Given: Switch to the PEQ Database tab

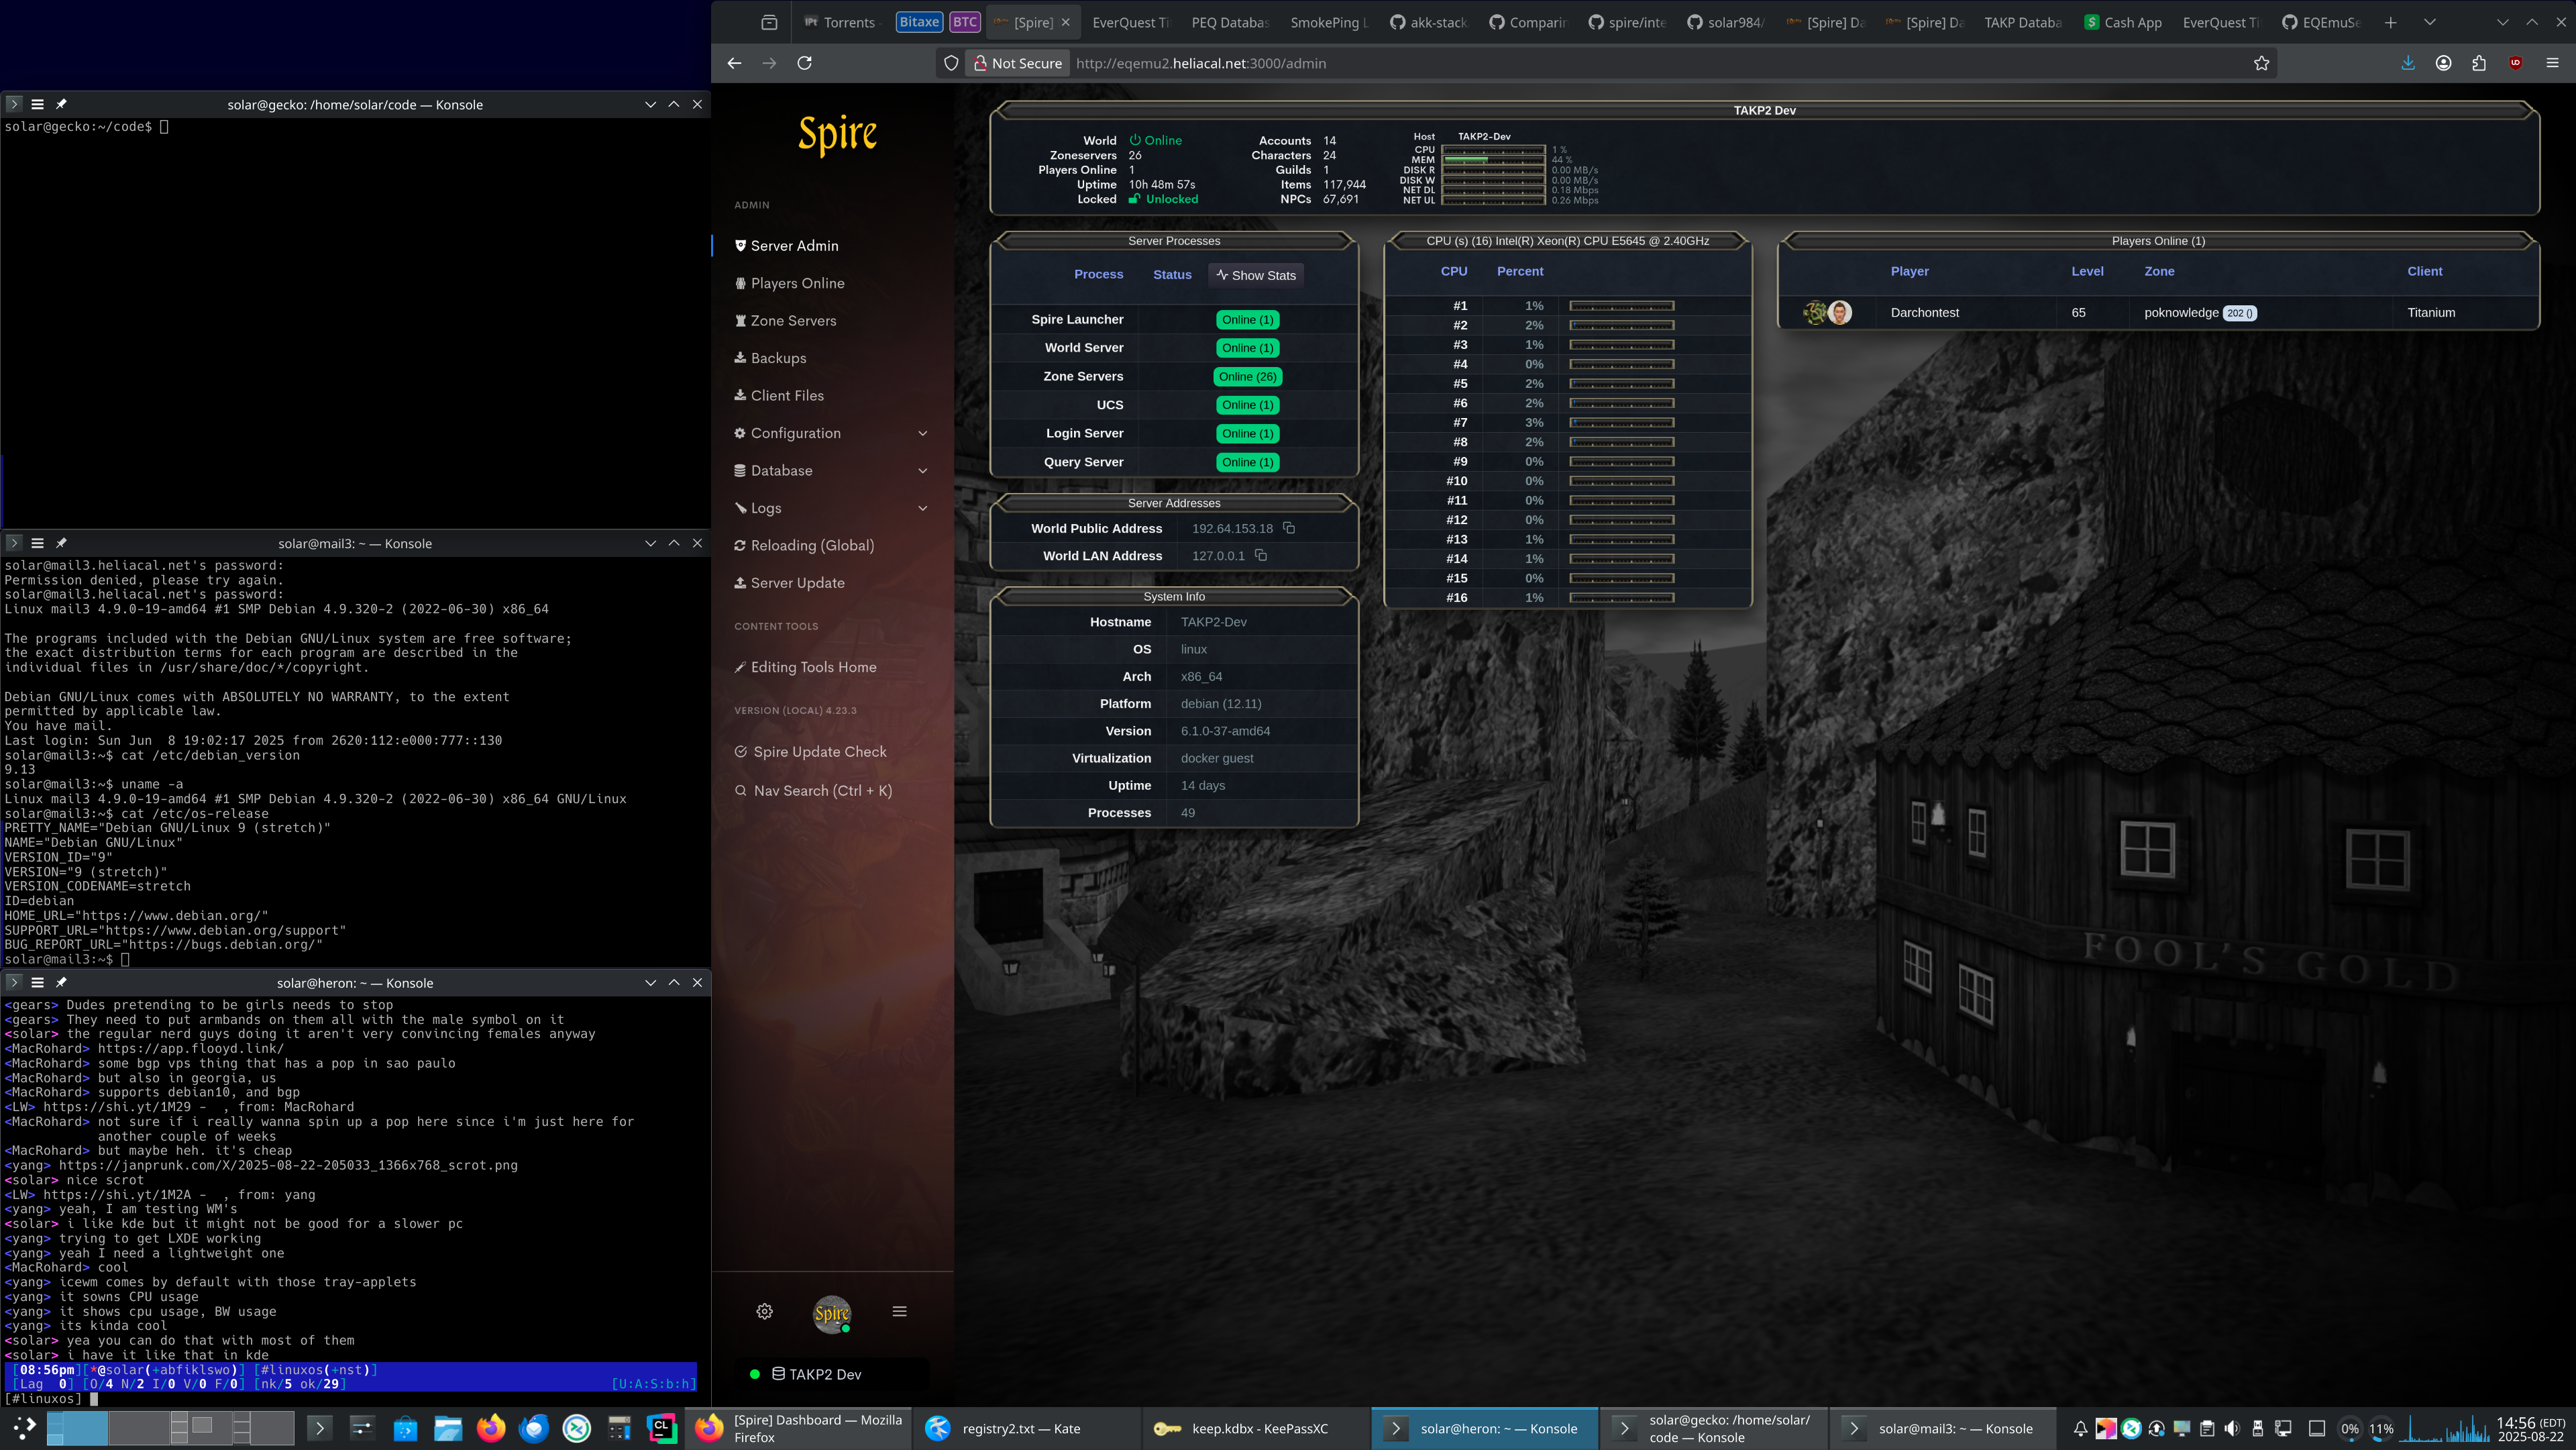Looking at the screenshot, I should tap(1229, 22).
